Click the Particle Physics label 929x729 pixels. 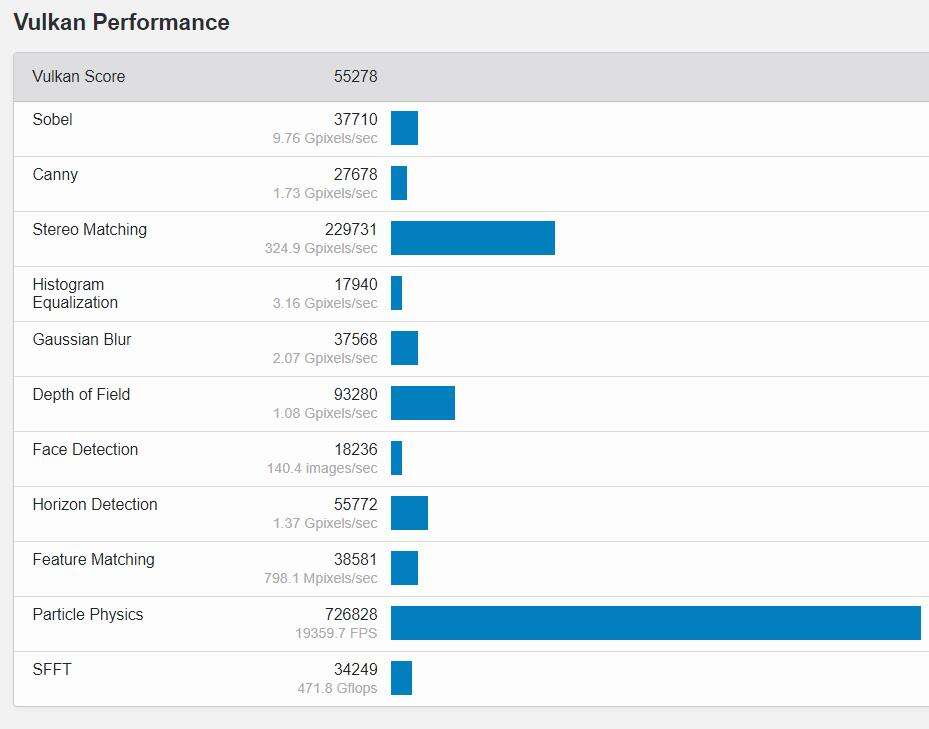click(x=87, y=615)
